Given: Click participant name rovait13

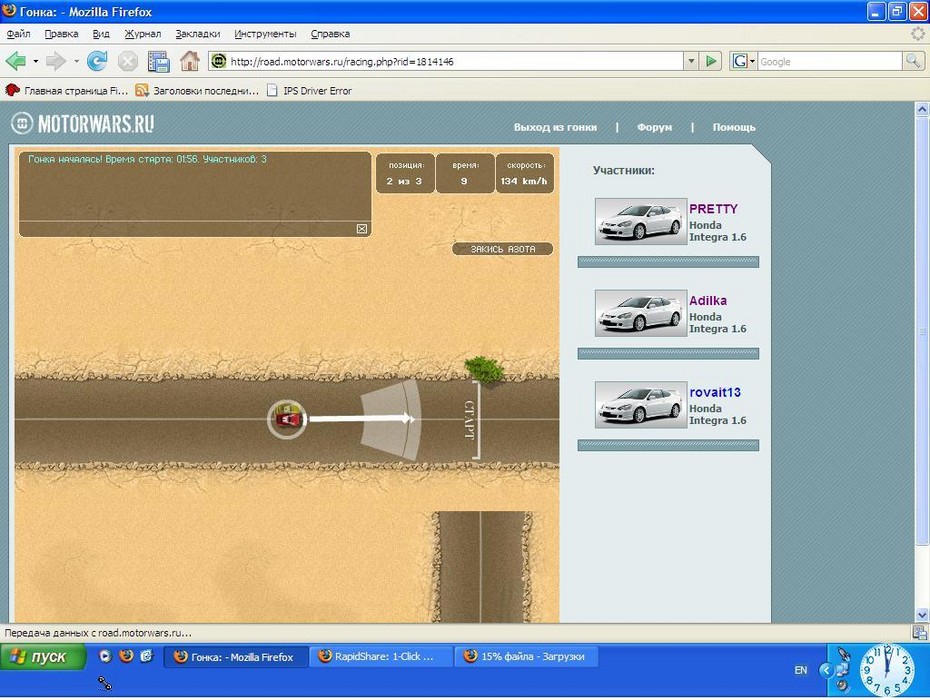Looking at the screenshot, I should click(x=715, y=392).
